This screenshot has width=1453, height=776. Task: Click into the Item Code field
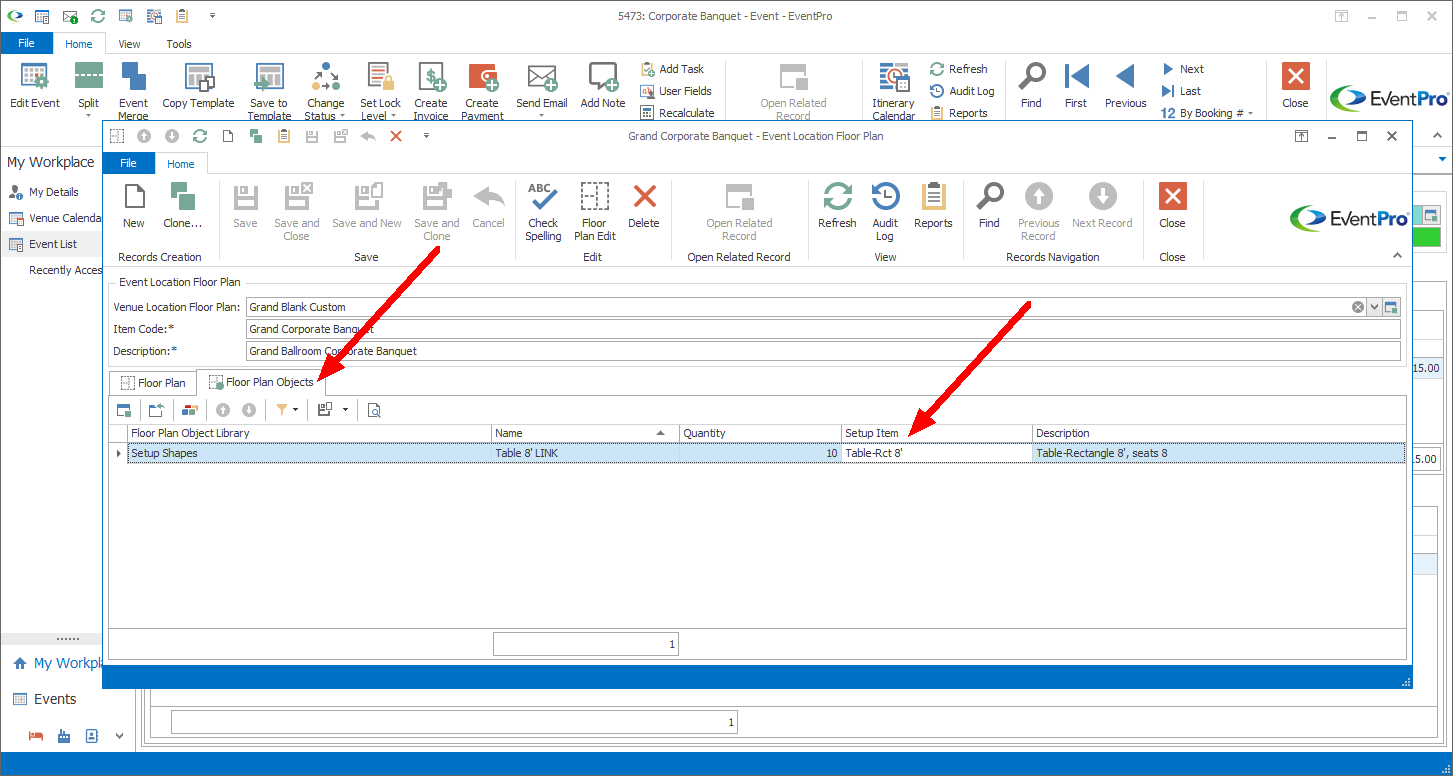(x=823, y=329)
